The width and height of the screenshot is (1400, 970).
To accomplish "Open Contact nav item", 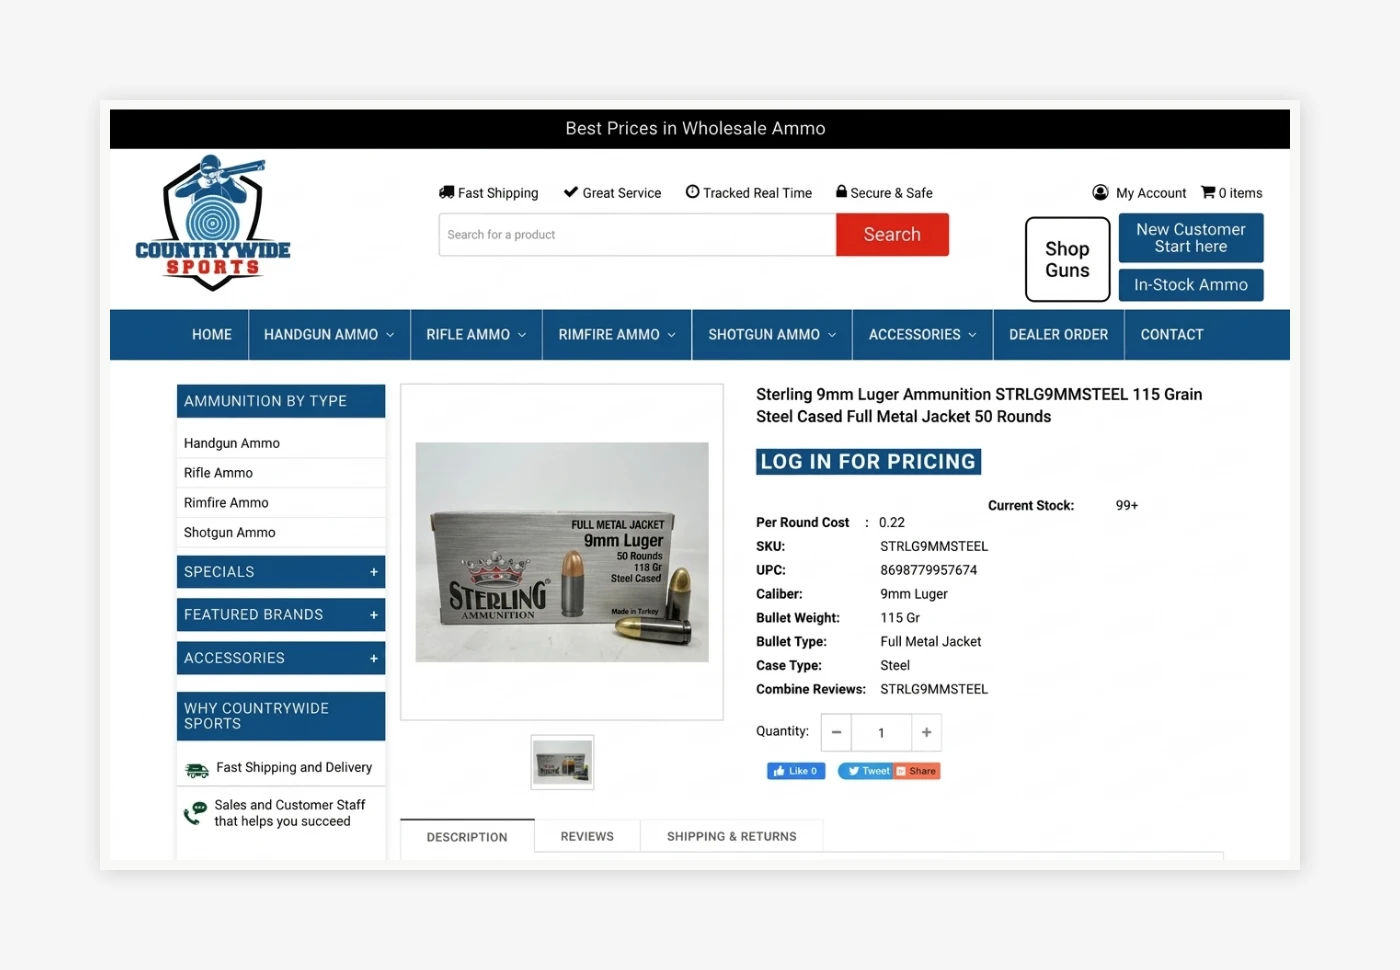I will click(1172, 335).
